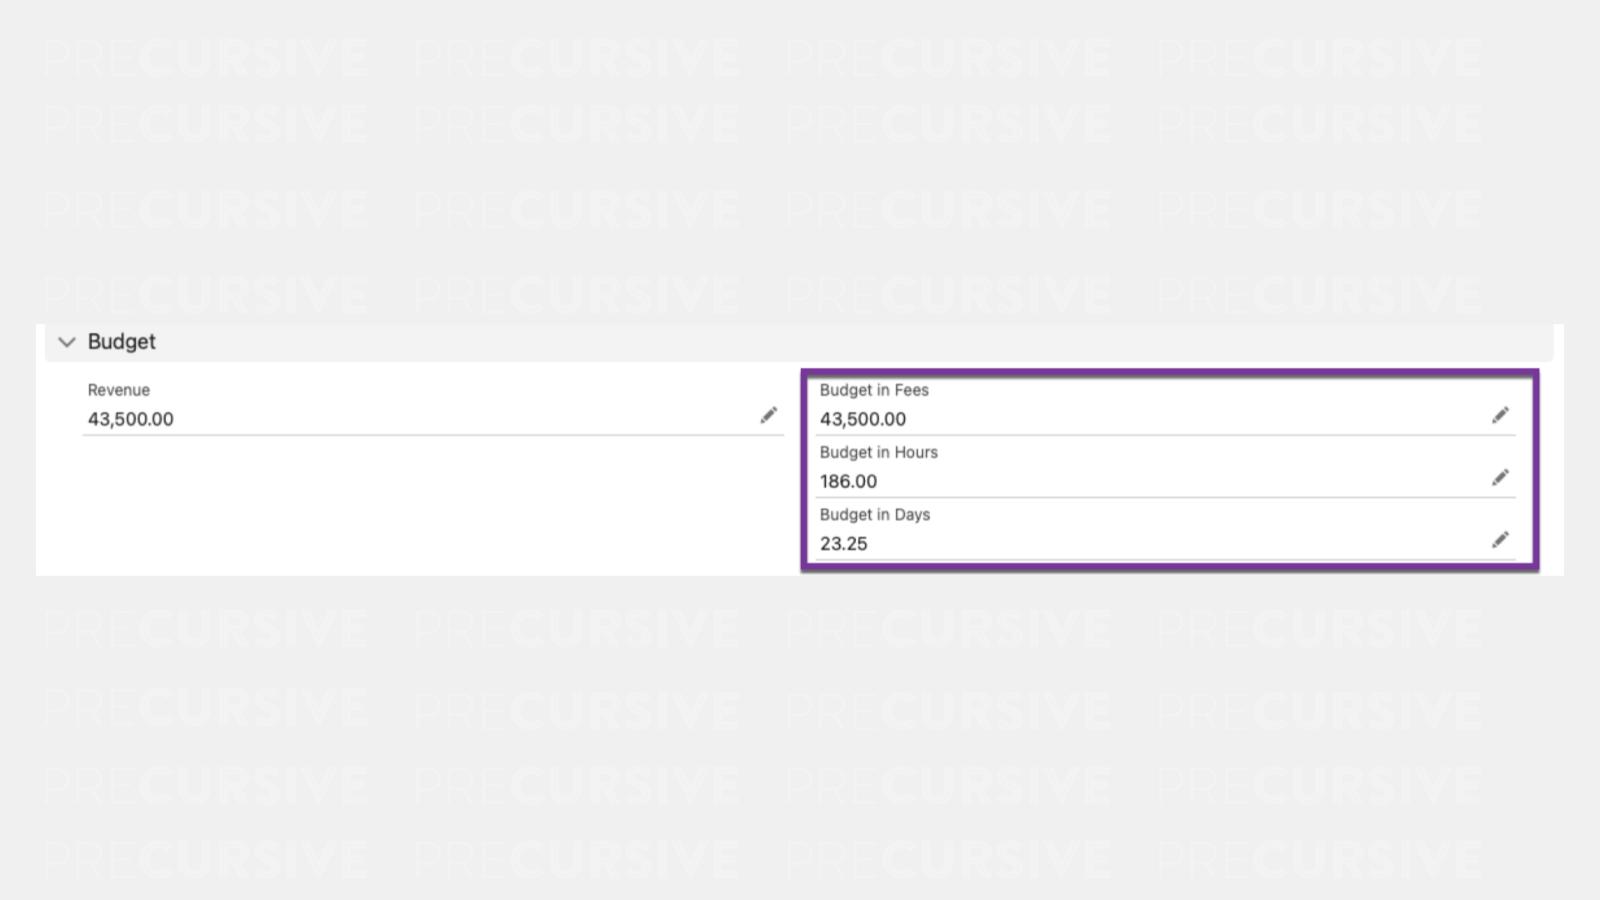Click the edit pencil beside Budget in Days

[1501, 539]
